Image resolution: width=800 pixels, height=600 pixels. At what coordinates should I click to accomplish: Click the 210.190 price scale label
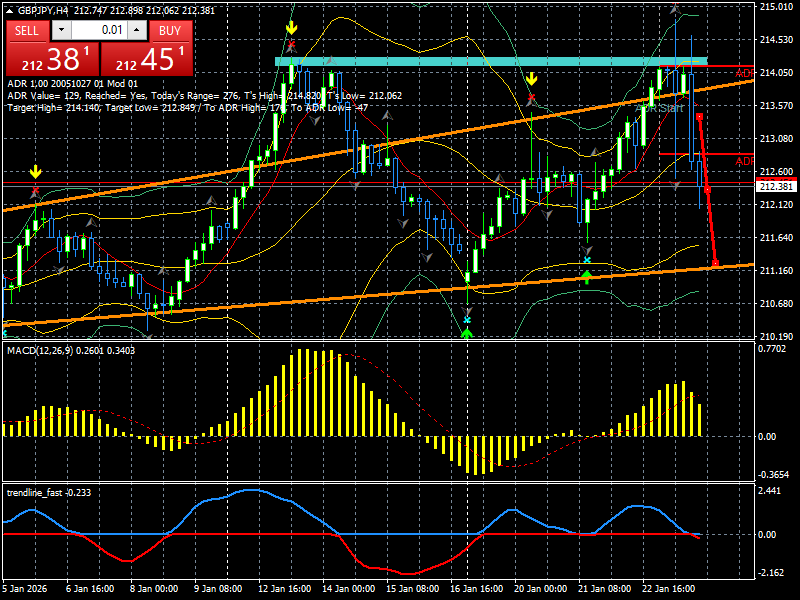tap(776, 336)
